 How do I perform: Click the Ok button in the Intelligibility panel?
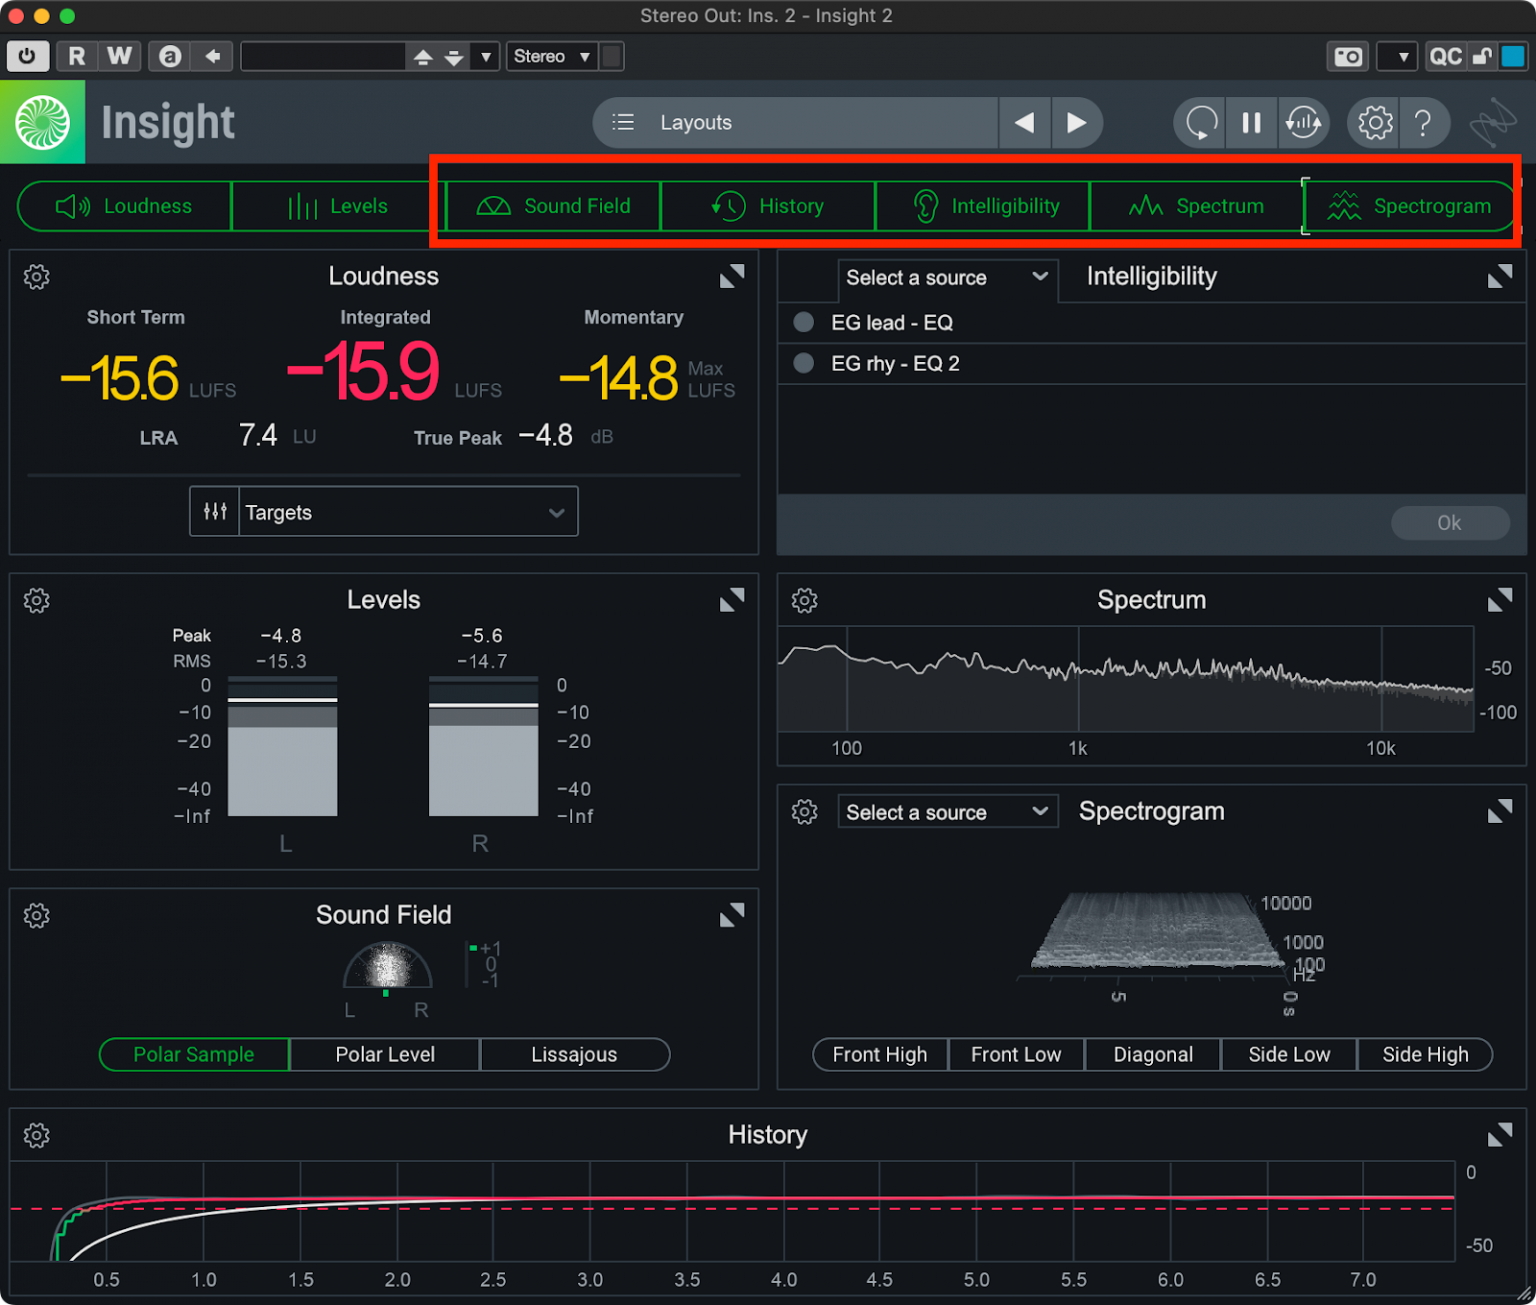(x=1449, y=522)
